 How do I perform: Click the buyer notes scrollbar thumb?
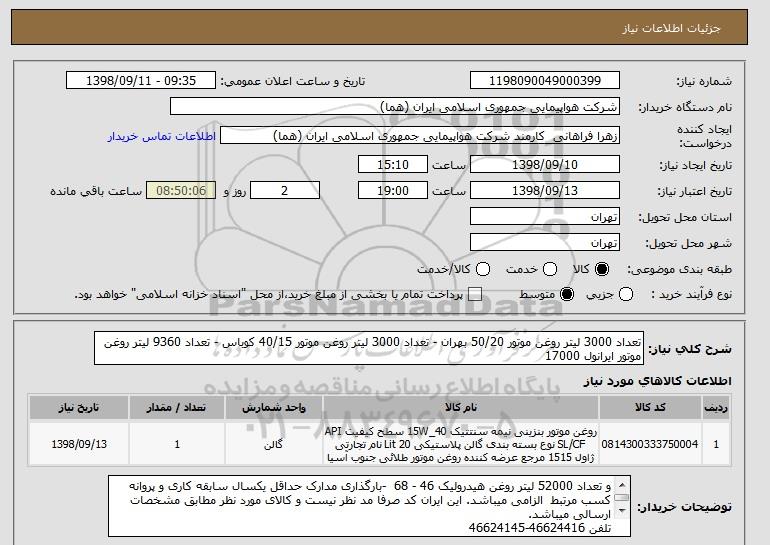pos(622,498)
